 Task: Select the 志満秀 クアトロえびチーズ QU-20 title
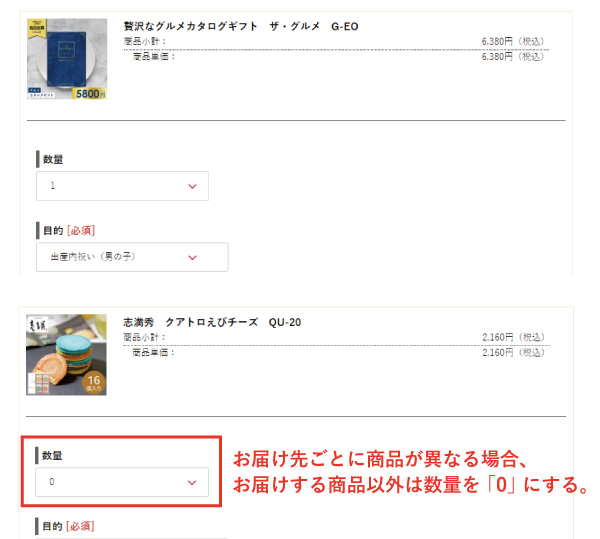[x=212, y=322]
